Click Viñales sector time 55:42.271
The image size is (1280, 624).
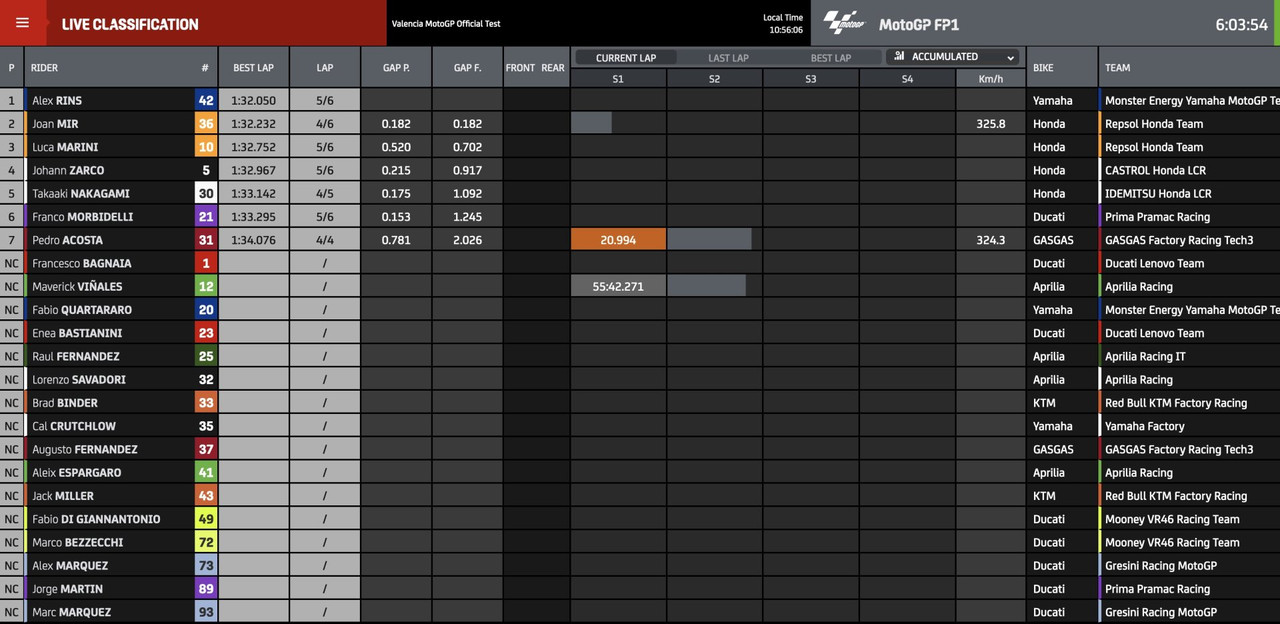pyautogui.click(x=618, y=286)
